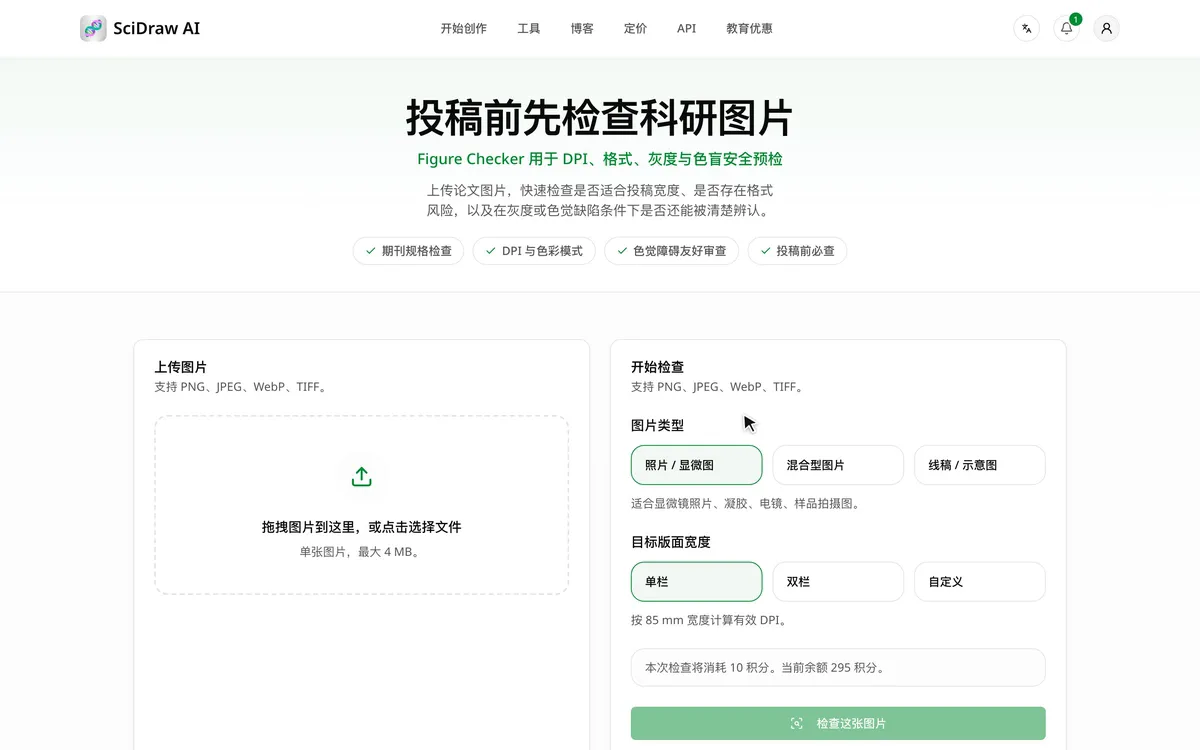Click the scan icon on the check button
The height and width of the screenshot is (750, 1200).
point(797,723)
